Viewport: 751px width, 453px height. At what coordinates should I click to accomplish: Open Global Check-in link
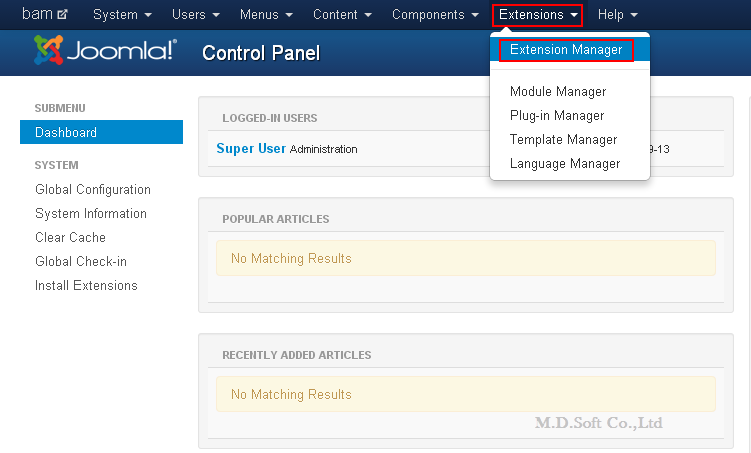click(x=81, y=261)
